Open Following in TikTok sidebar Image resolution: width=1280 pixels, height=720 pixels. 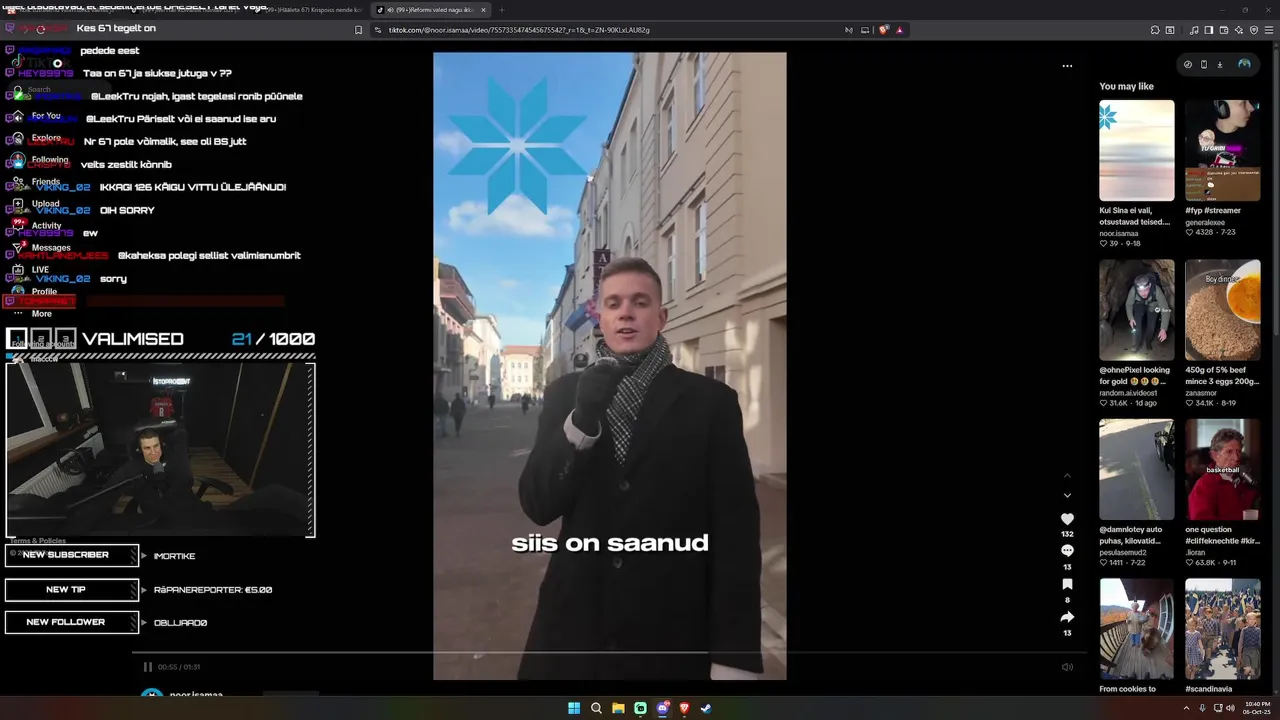tap(50, 160)
